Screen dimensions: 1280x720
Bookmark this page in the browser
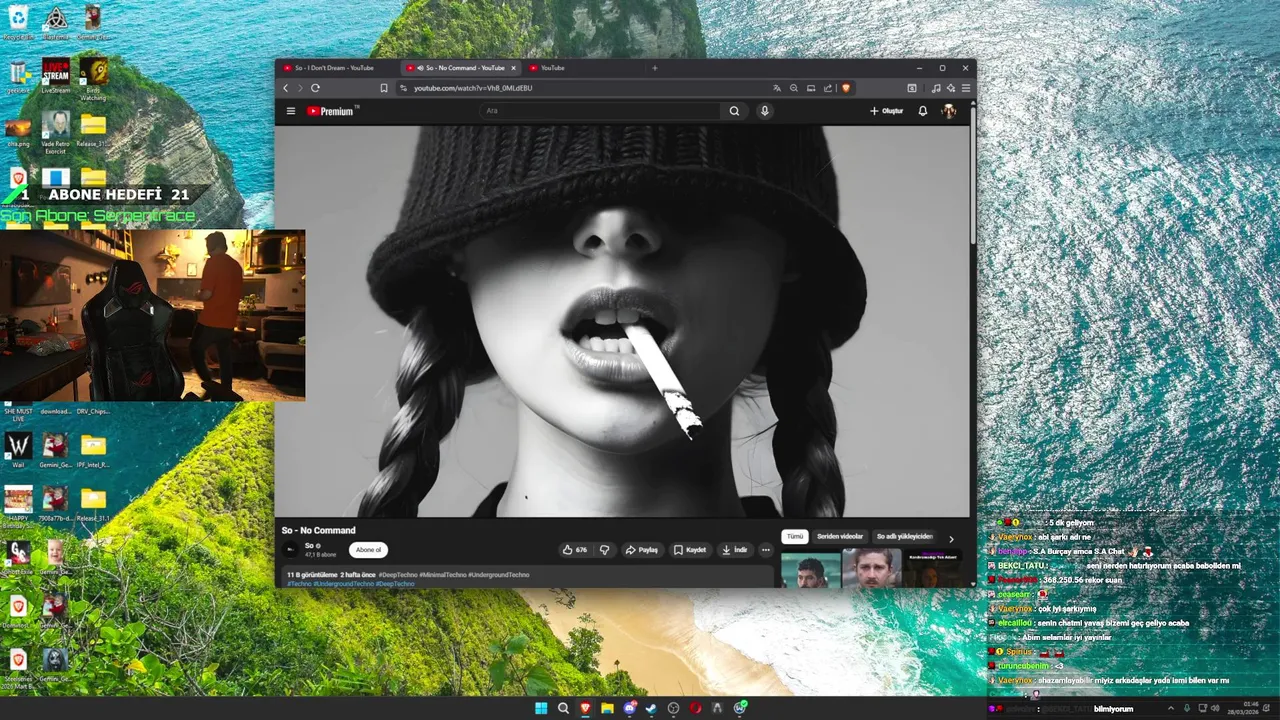383,88
